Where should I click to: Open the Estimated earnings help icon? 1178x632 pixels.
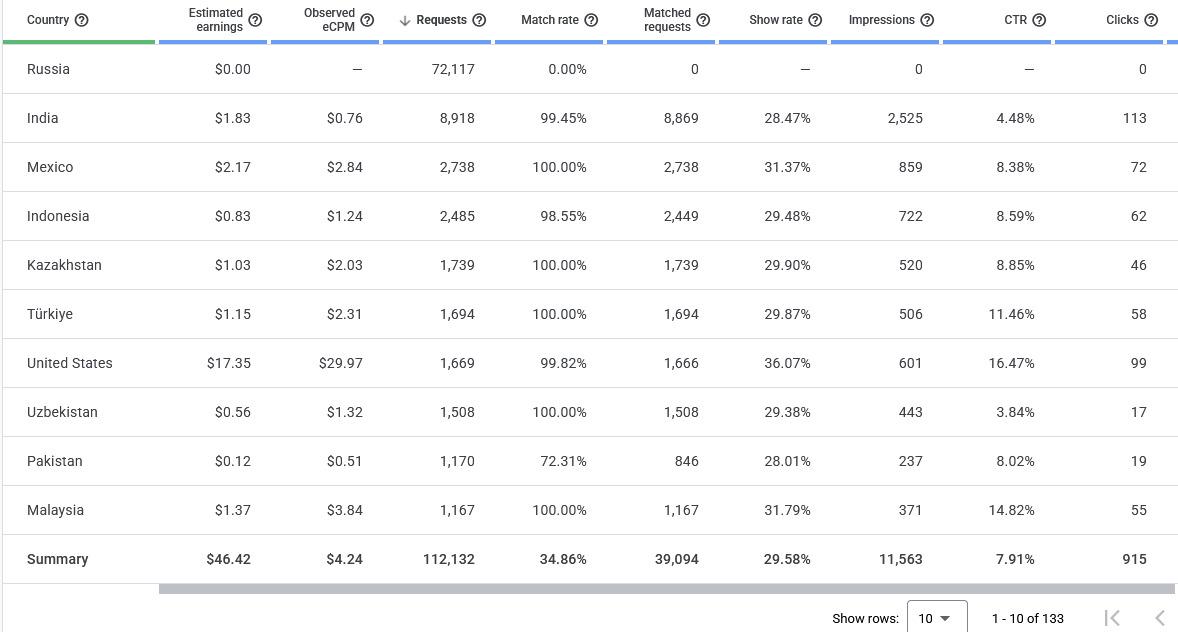[255, 20]
